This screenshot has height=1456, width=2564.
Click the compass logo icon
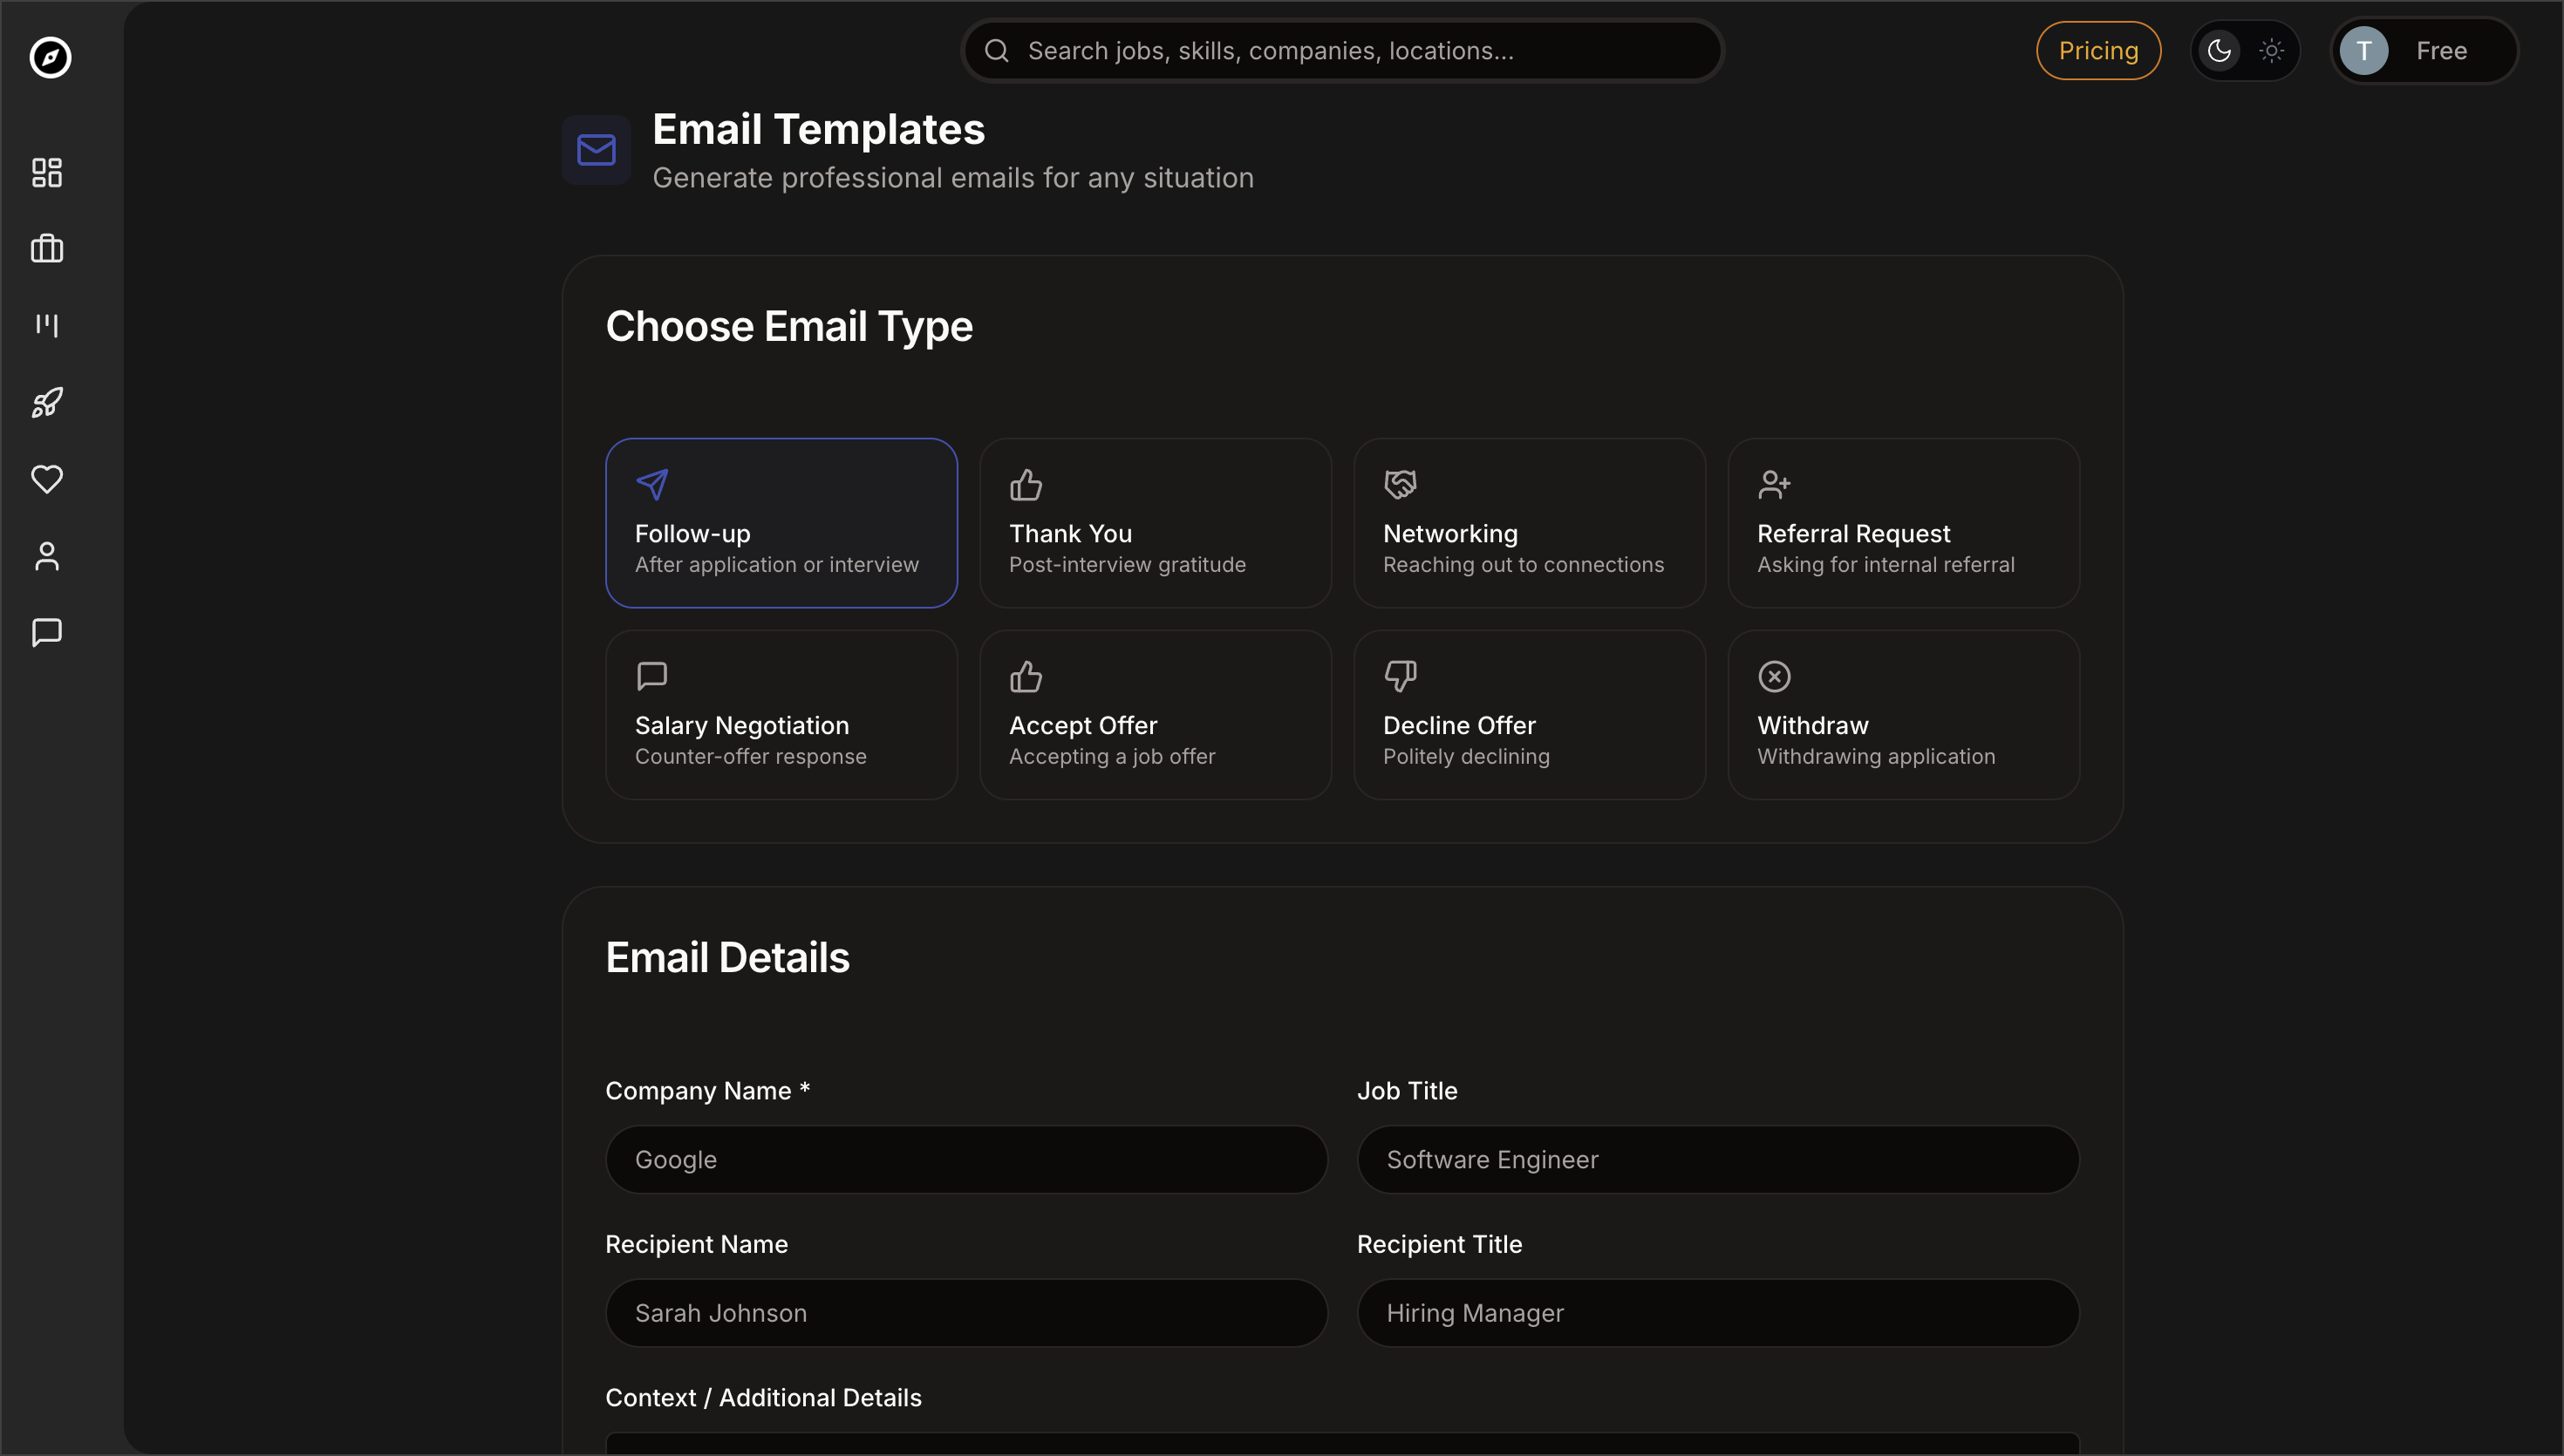50,57
